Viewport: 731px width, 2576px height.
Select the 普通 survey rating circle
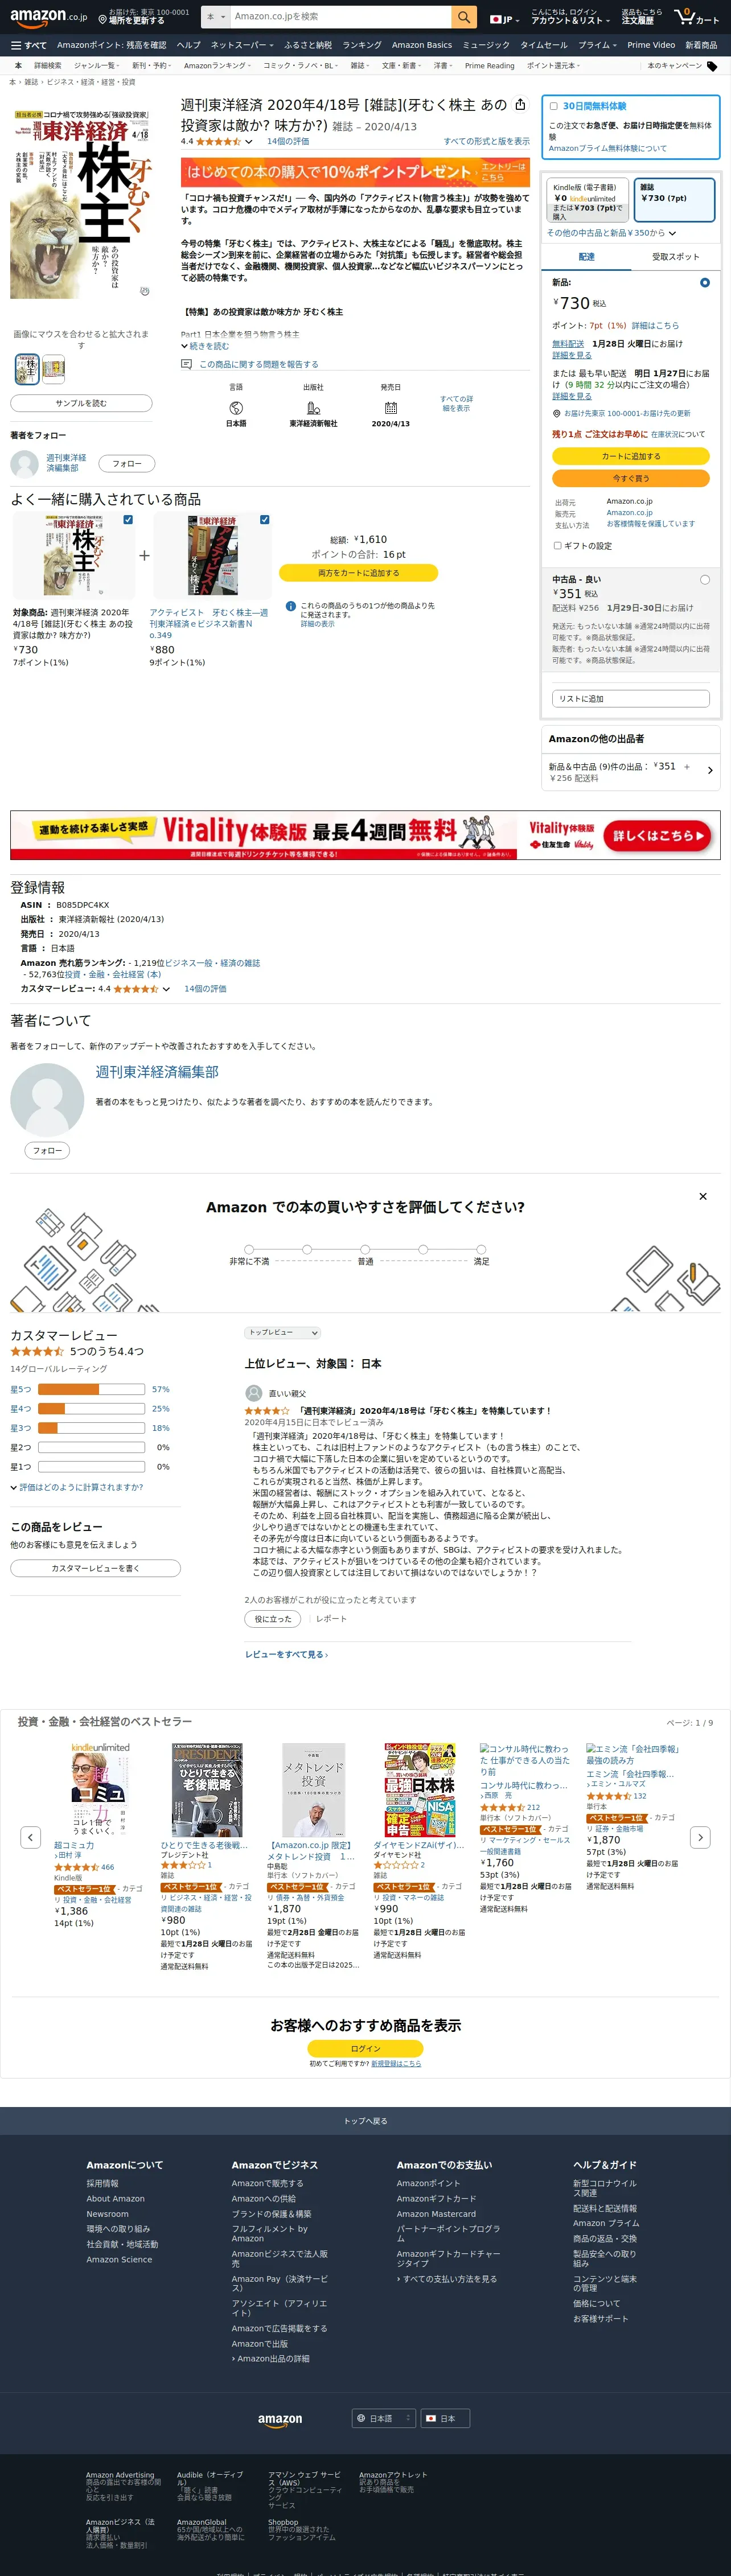365,1249
